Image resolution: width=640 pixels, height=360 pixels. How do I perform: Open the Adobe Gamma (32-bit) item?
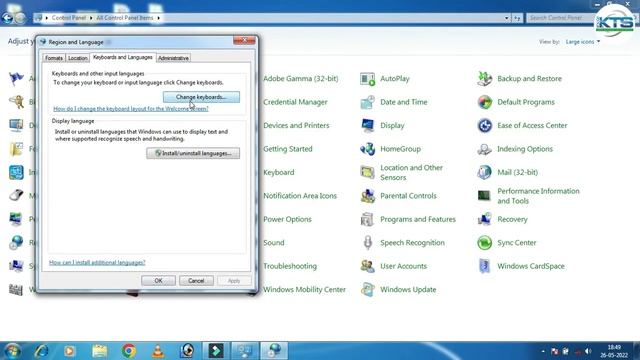click(301, 79)
